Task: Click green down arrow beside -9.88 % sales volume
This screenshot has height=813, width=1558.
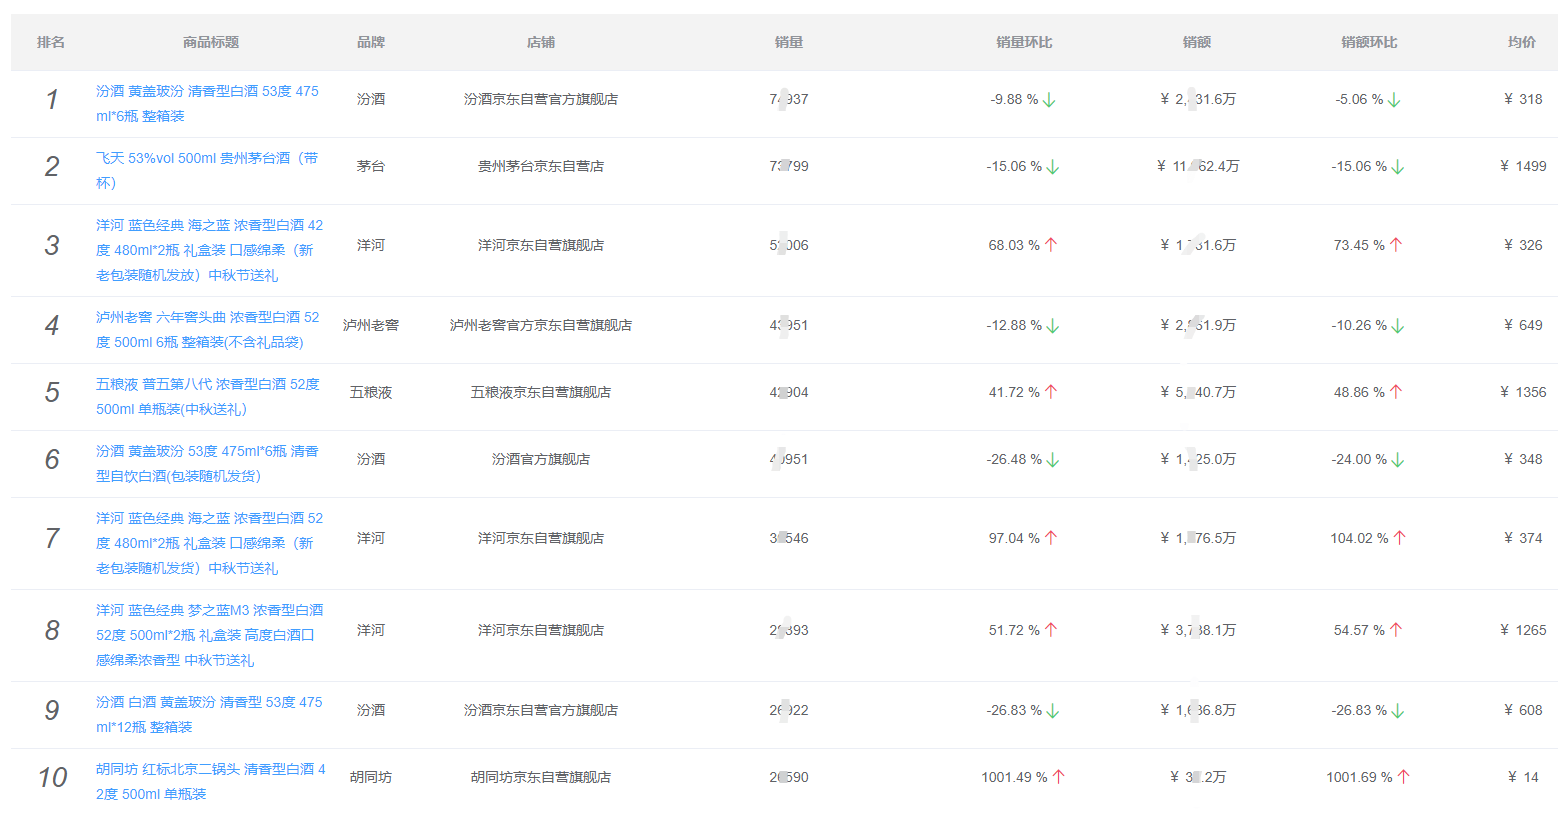Action: click(1049, 100)
